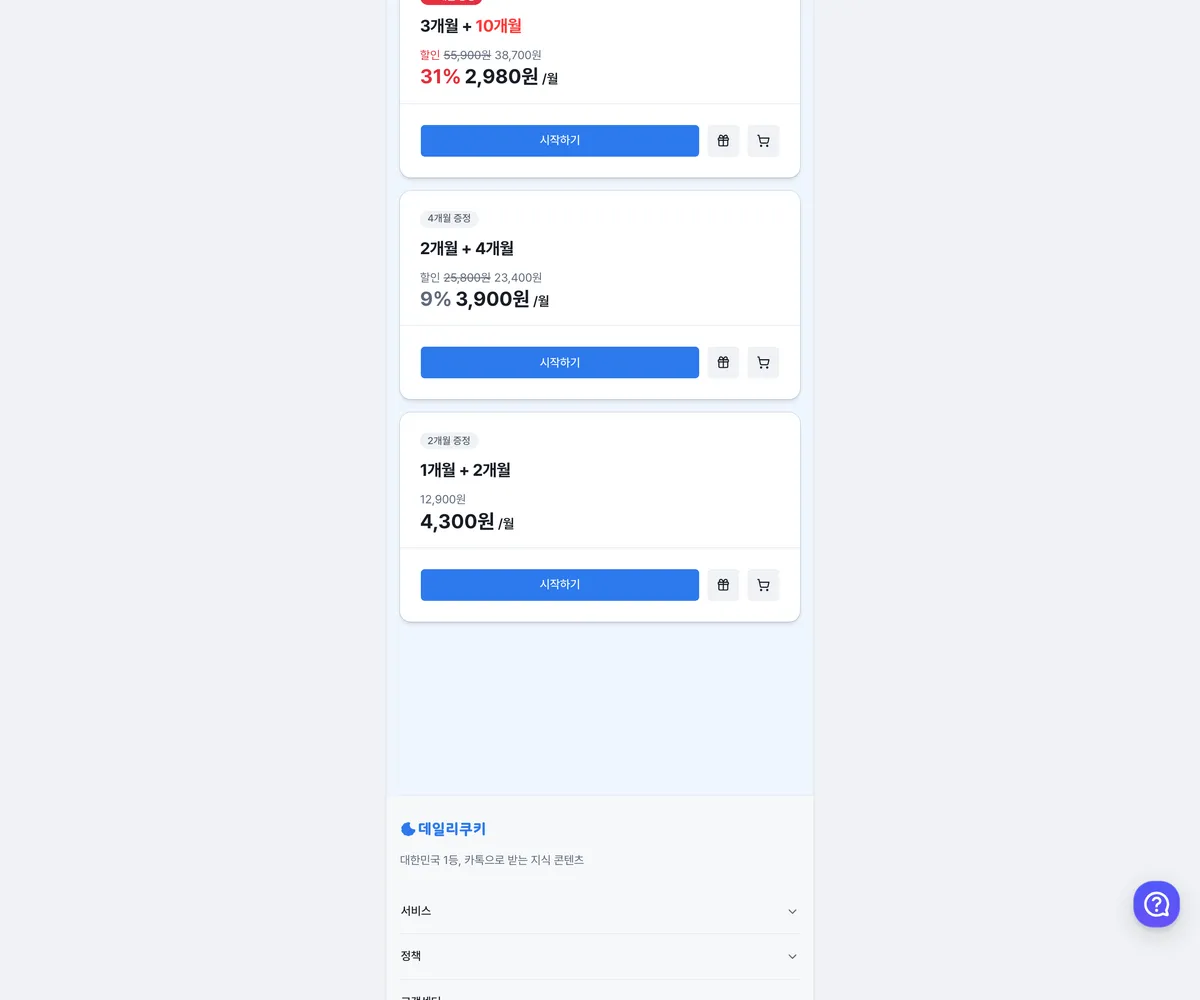Start the 2개월 + 4개월 plan with 시작하기
1200x1000 pixels.
560,363
